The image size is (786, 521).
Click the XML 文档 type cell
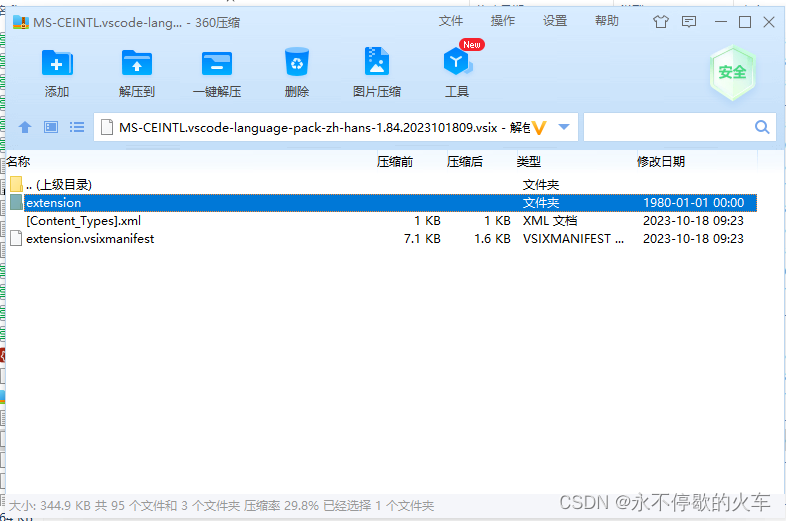point(550,221)
